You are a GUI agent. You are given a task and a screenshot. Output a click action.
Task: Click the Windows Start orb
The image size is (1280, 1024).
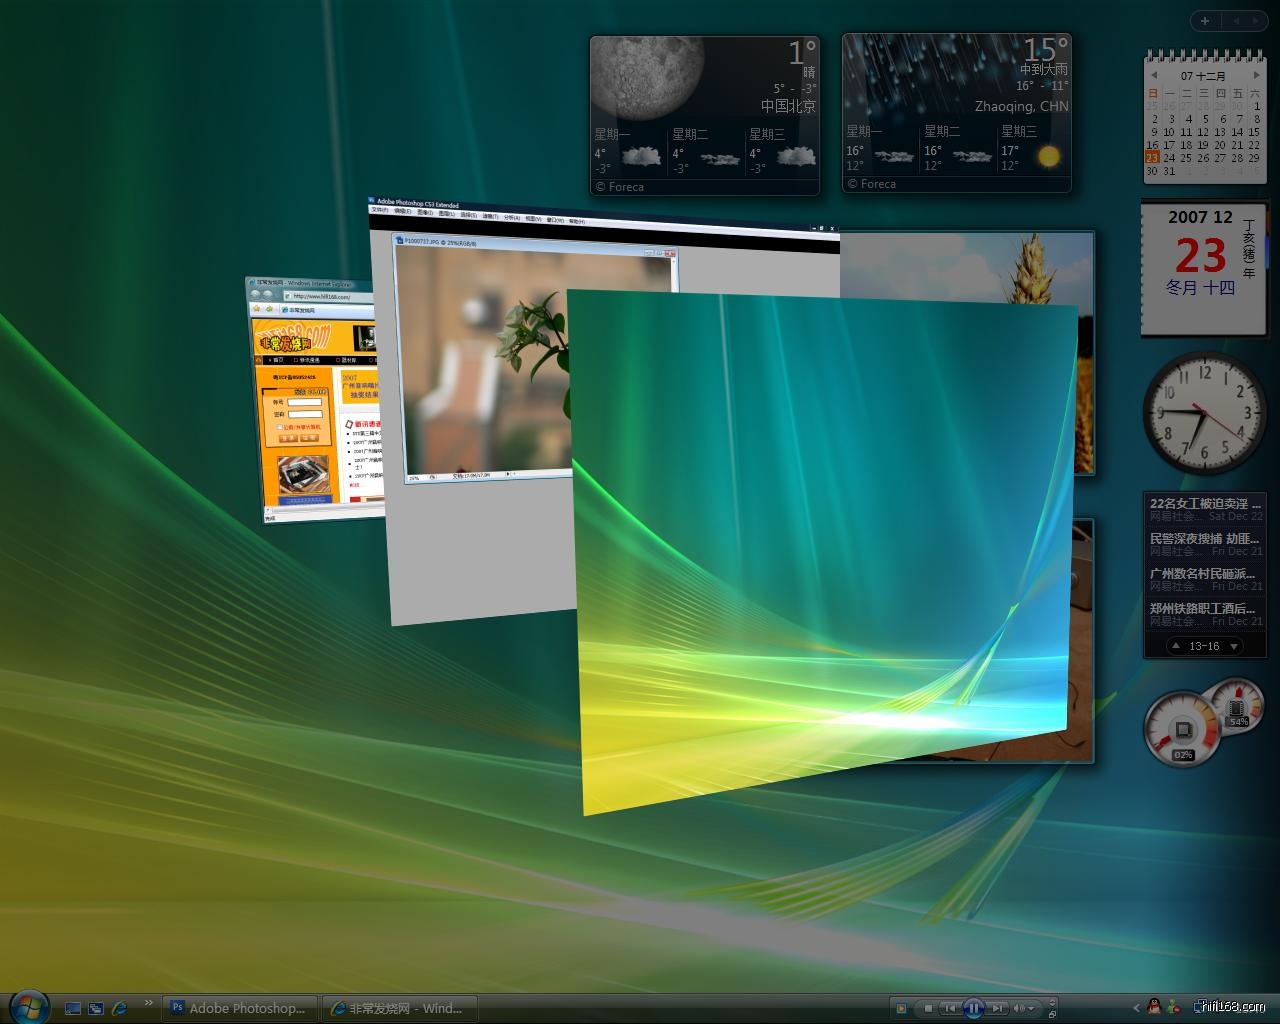[28, 1006]
